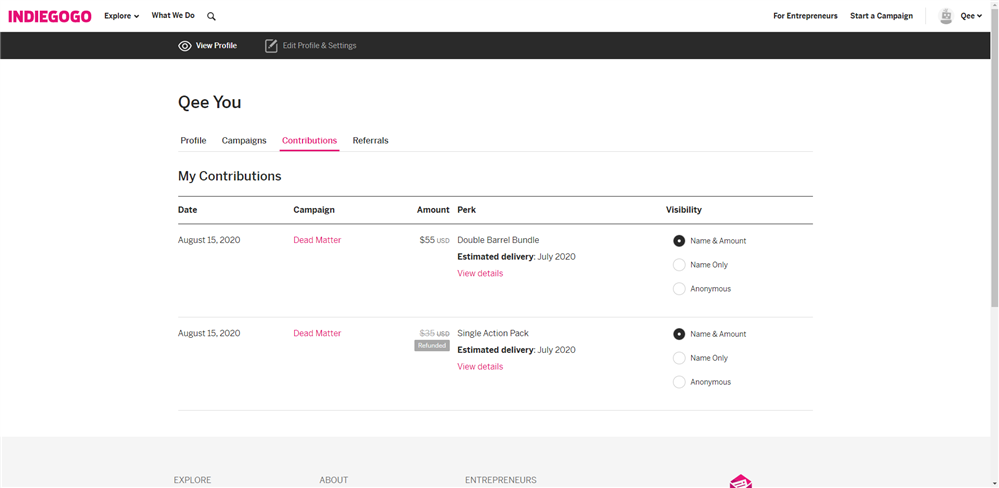Expand the Explore dropdown menu
Image resolution: width=999 pixels, height=488 pixels.
click(122, 16)
